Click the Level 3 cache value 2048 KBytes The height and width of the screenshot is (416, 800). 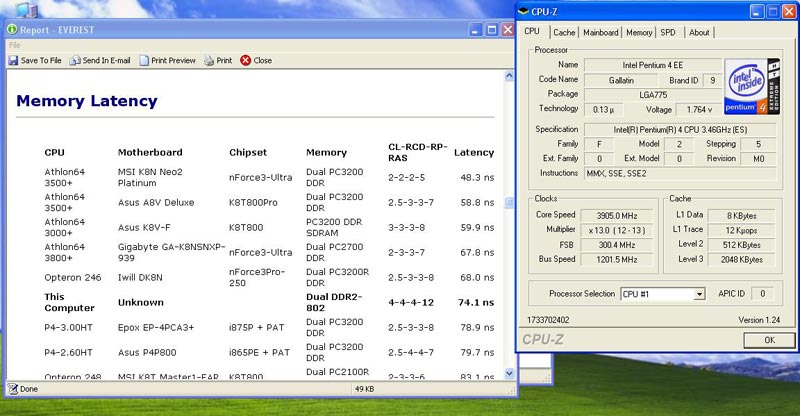[x=741, y=260]
